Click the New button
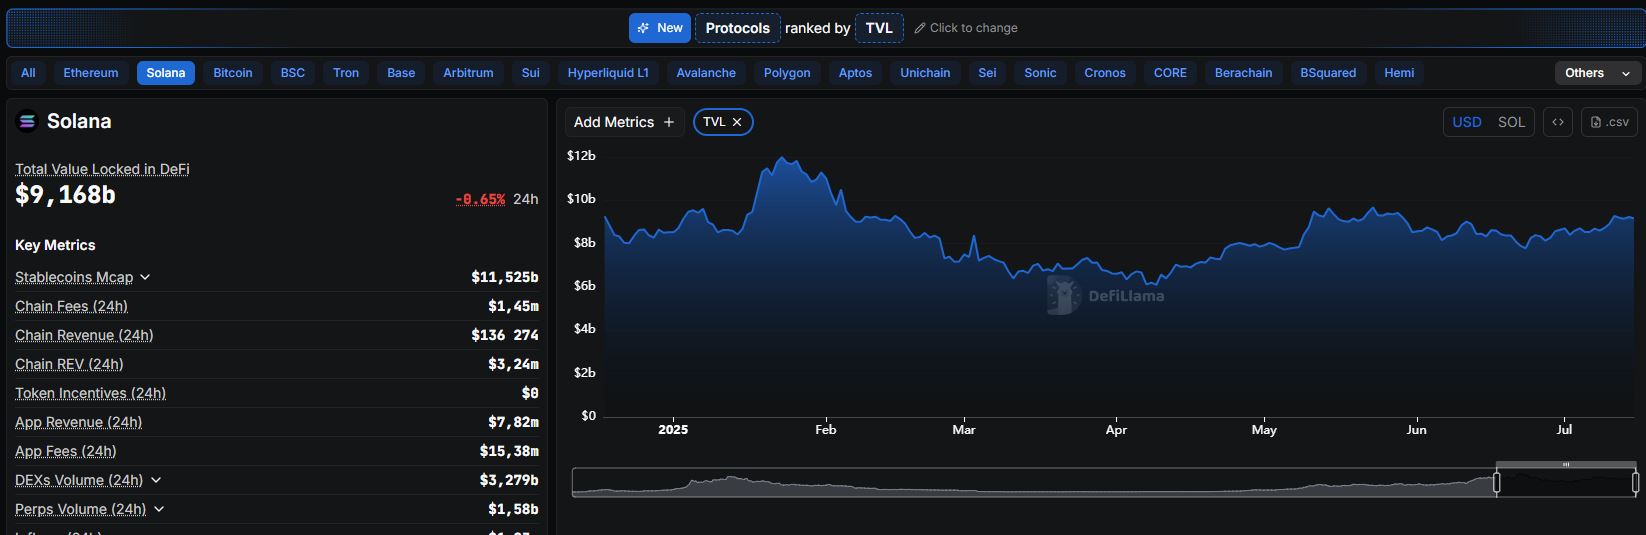 click(659, 28)
